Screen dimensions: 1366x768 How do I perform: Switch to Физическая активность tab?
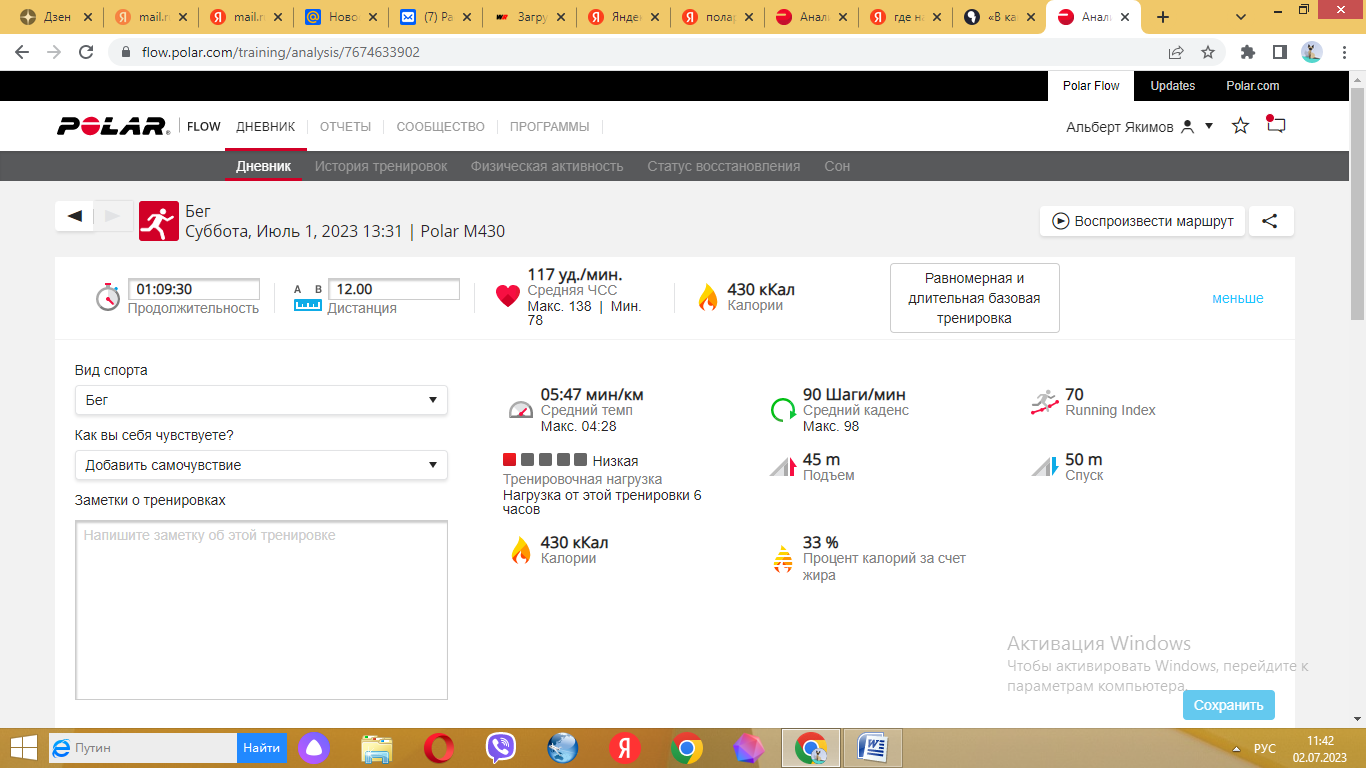[x=547, y=166]
